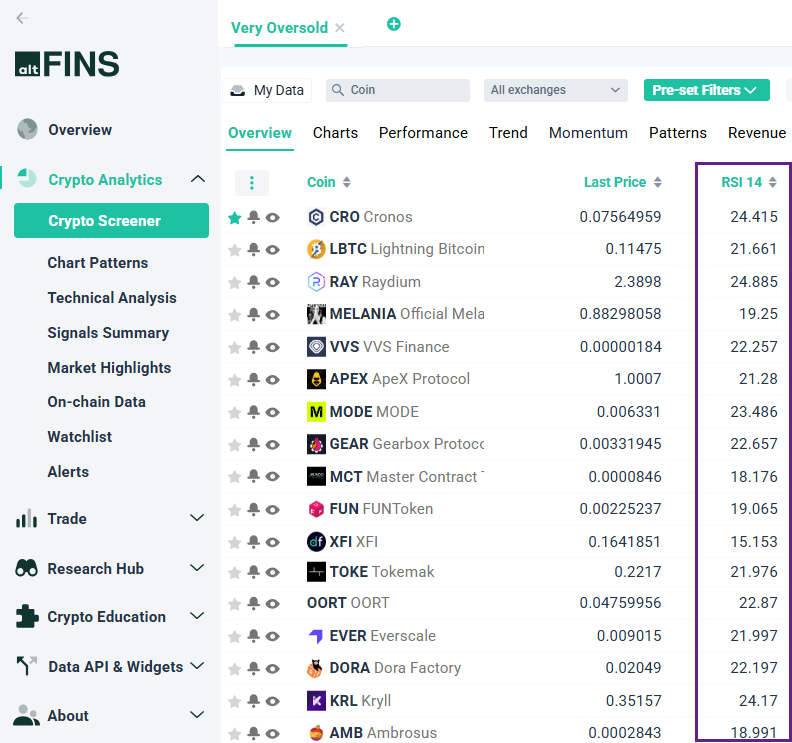Image resolution: width=792 pixels, height=743 pixels.
Task: Click the alert bell icon for CRO Cronos
Action: (254, 217)
